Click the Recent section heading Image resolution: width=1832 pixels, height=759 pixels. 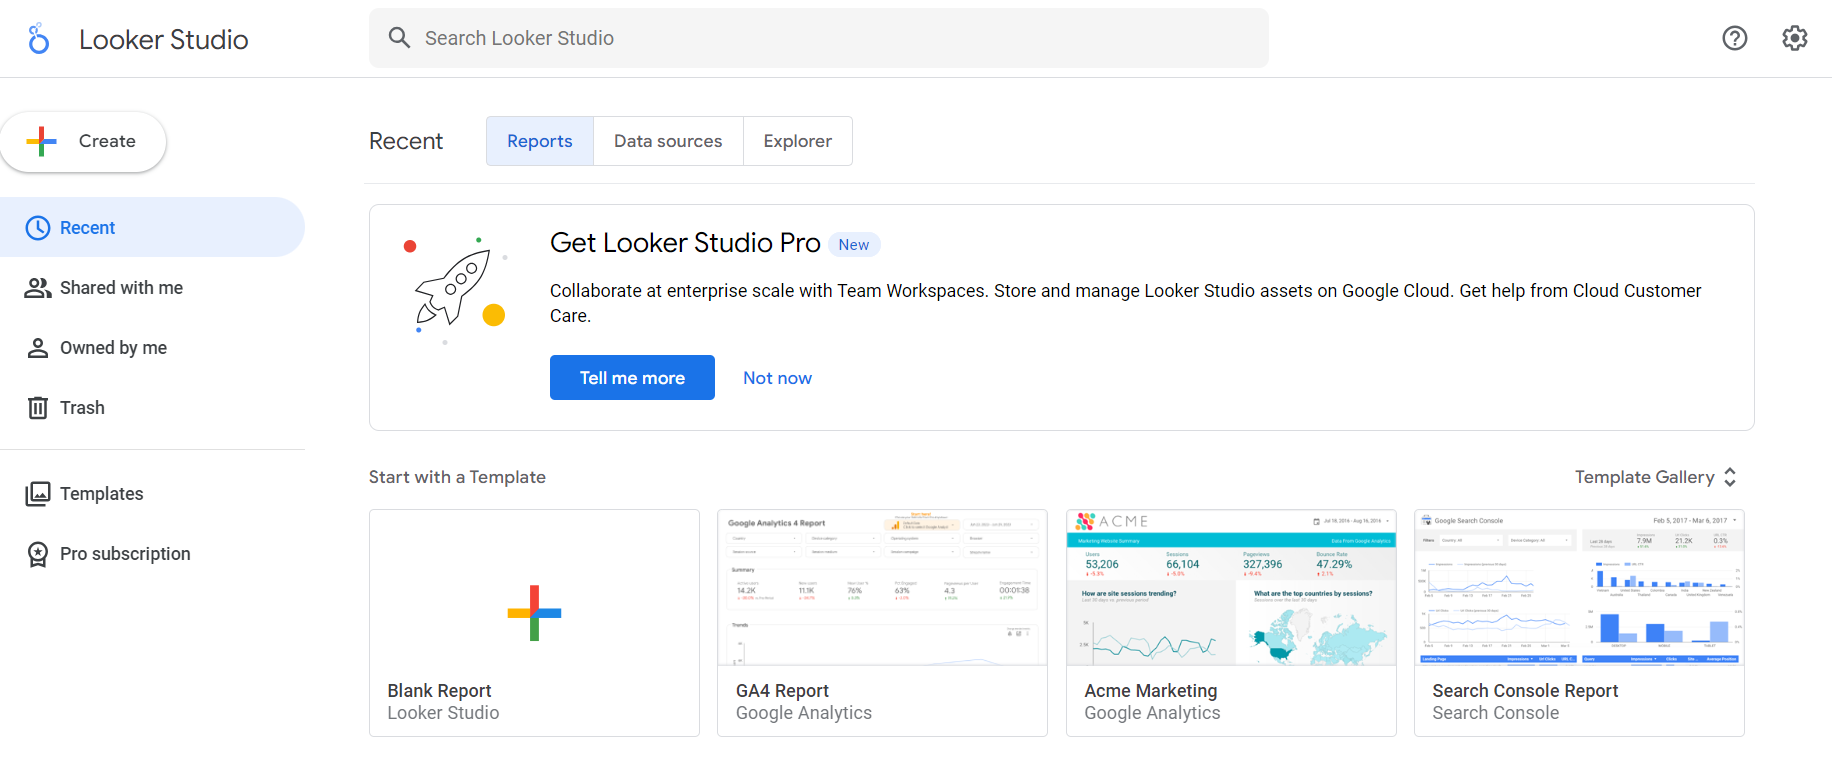[406, 141]
